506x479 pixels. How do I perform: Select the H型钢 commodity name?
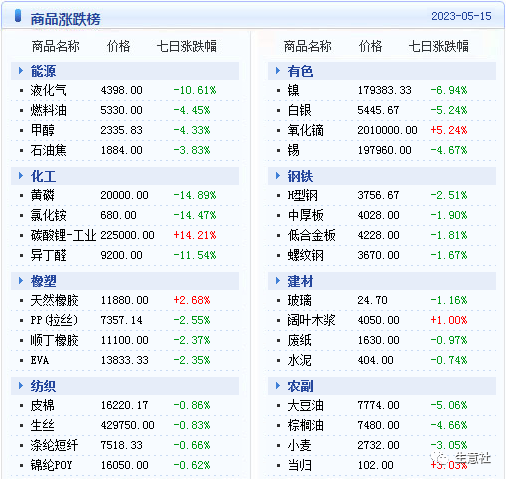303,195
